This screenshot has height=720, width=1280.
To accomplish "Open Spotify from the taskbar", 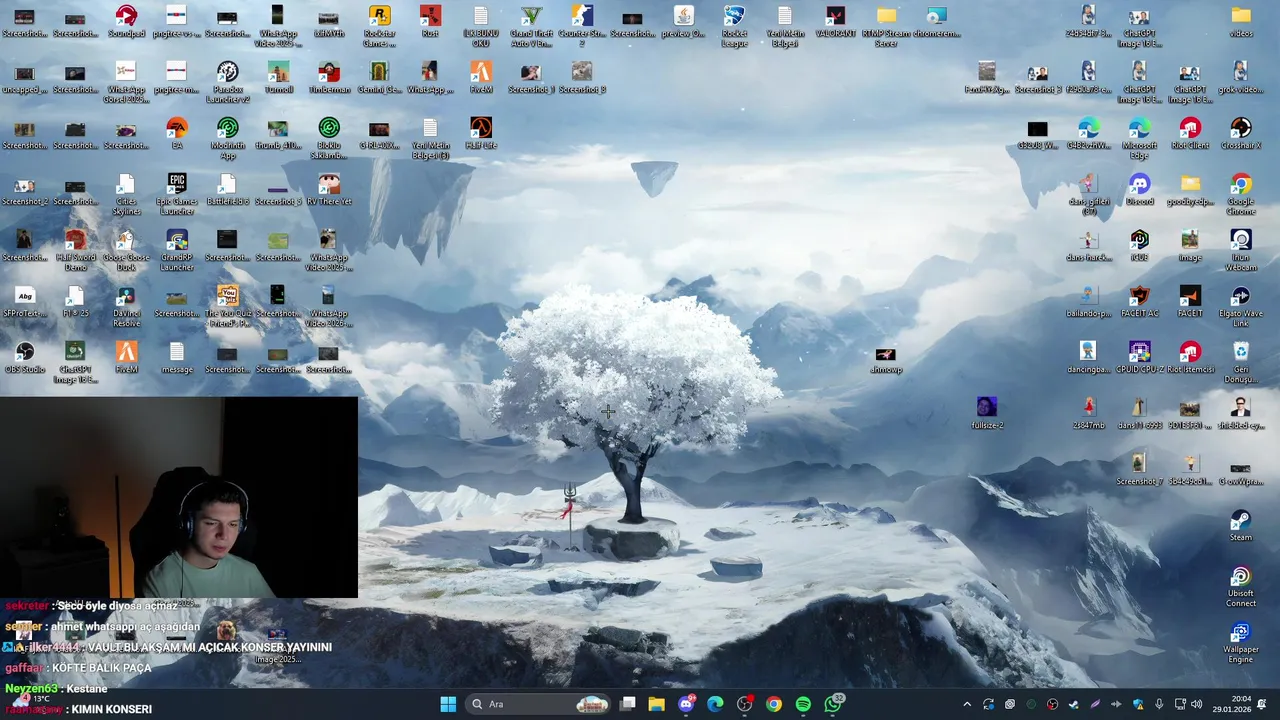I will point(803,704).
